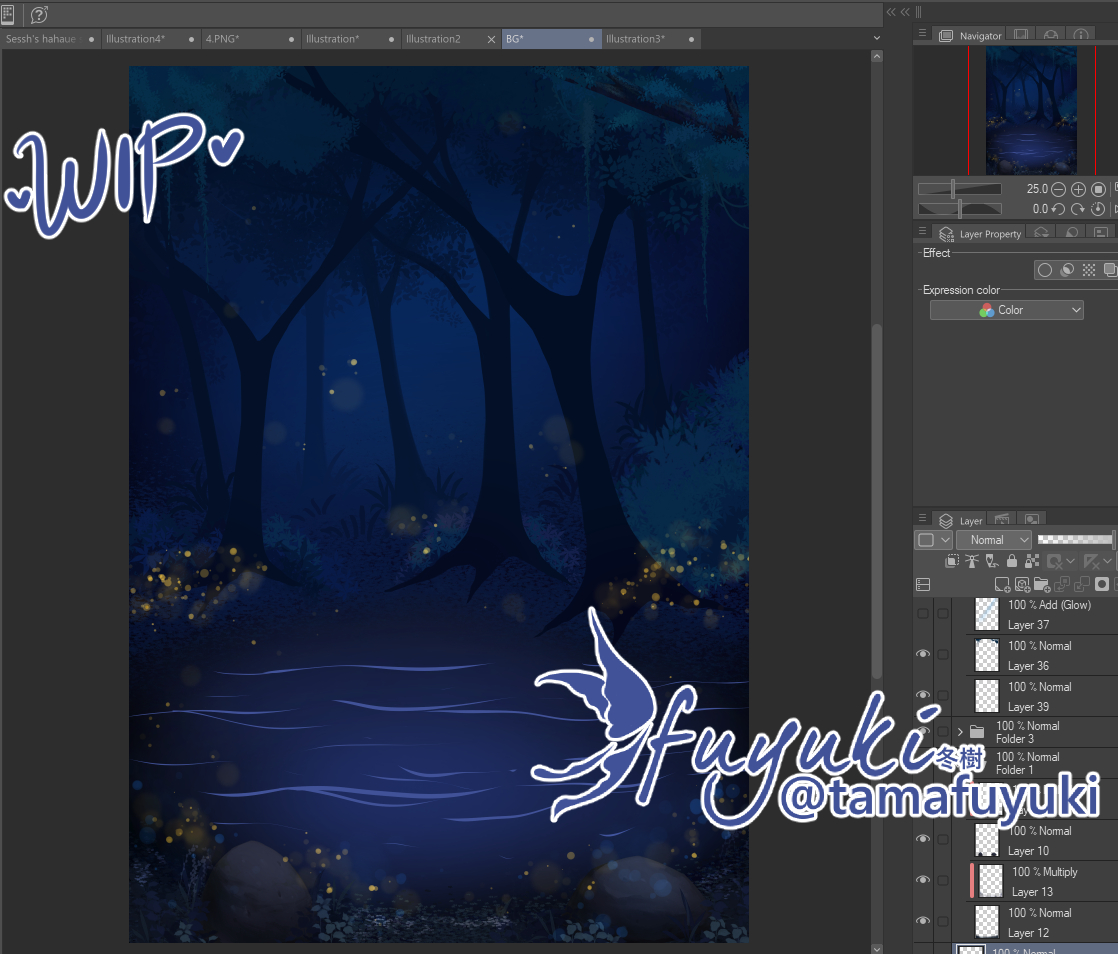Switch to Illustration2 document tab
Viewport: 1118px width, 954px height.
coord(451,39)
